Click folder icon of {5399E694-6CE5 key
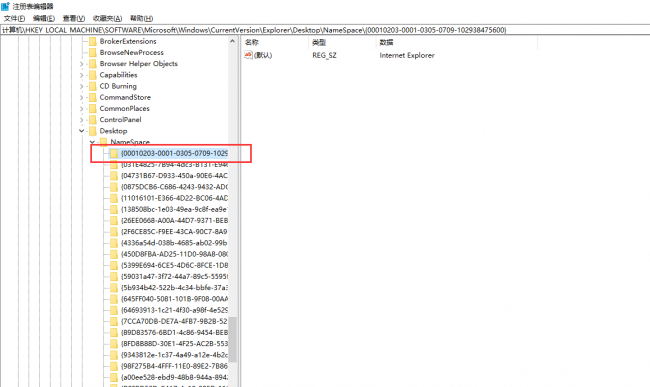Viewport: 650px width, 387px height. [x=114, y=265]
